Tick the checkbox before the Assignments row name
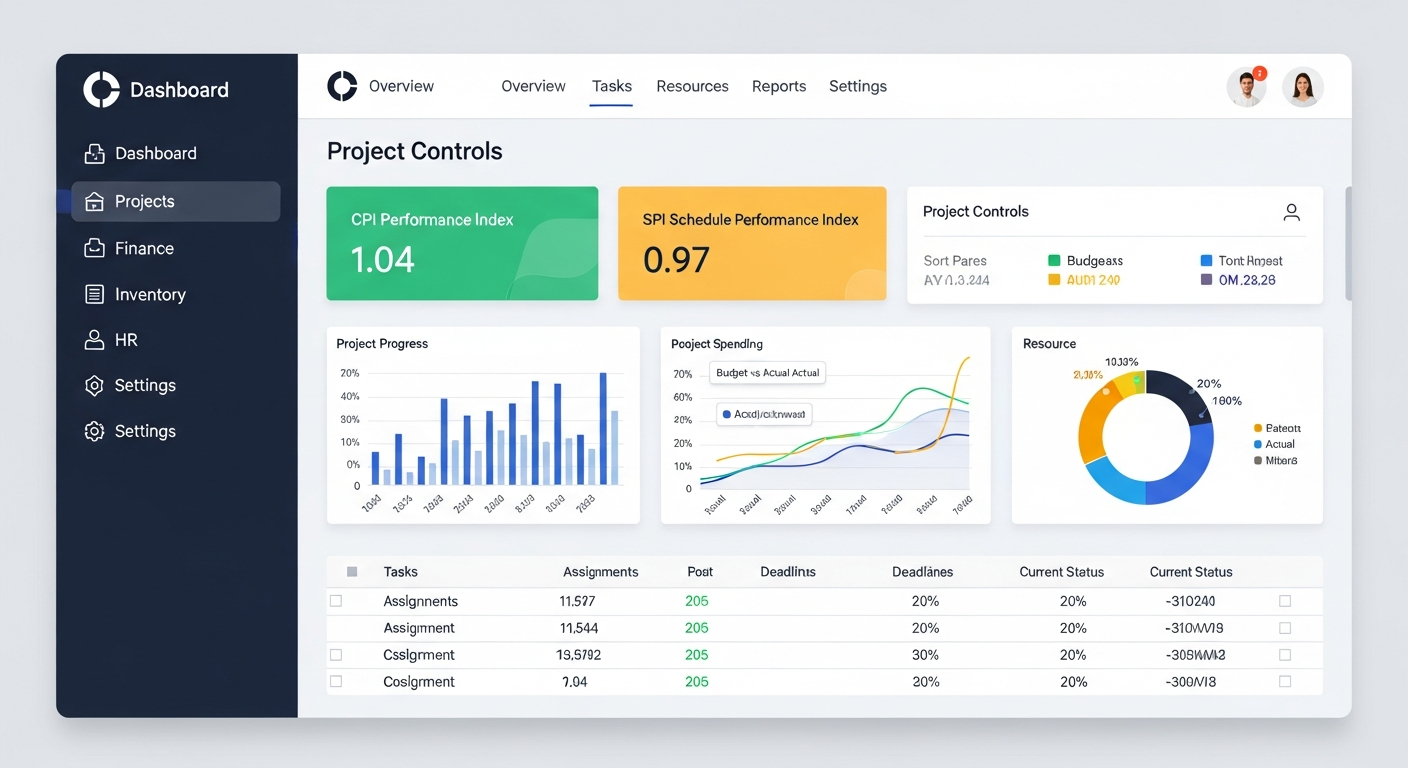The height and width of the screenshot is (768, 1408). pyautogui.click(x=336, y=601)
